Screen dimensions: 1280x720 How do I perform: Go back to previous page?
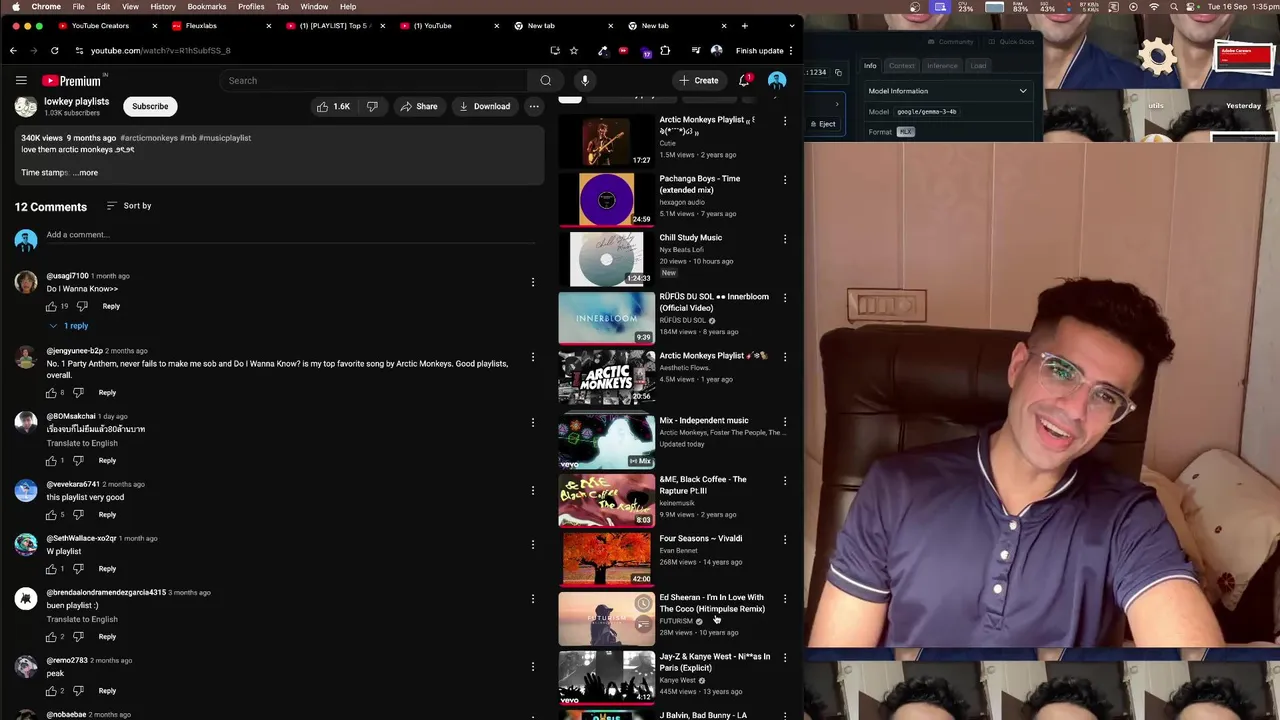(13, 50)
